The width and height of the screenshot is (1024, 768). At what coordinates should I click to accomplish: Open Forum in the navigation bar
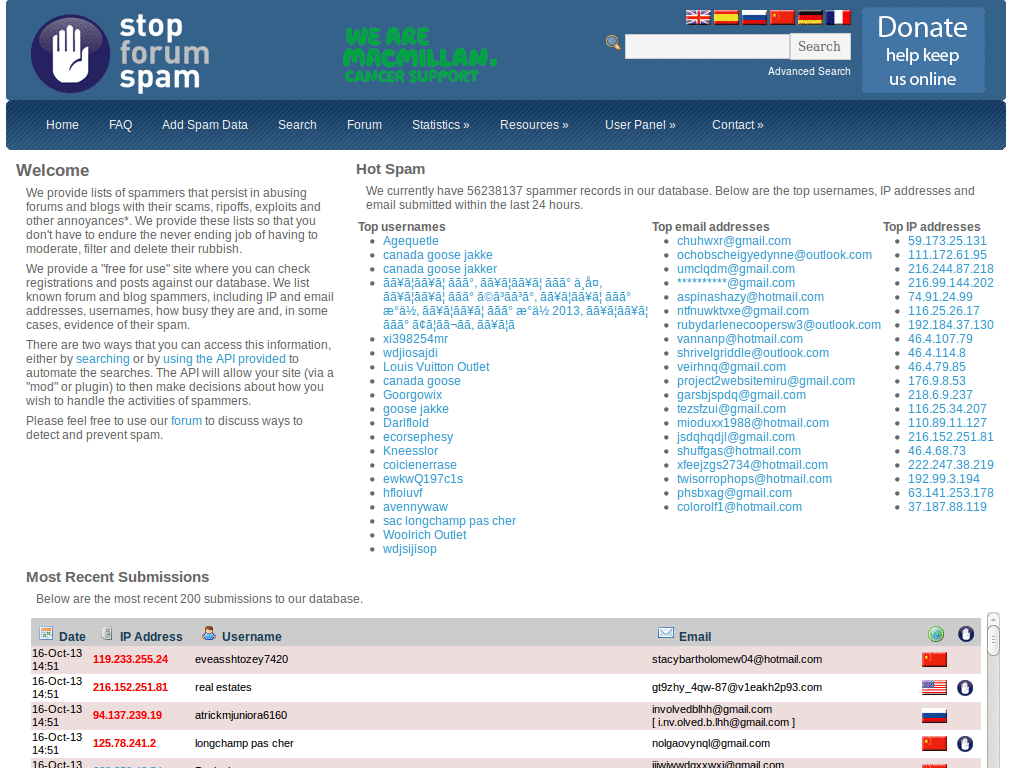364,125
